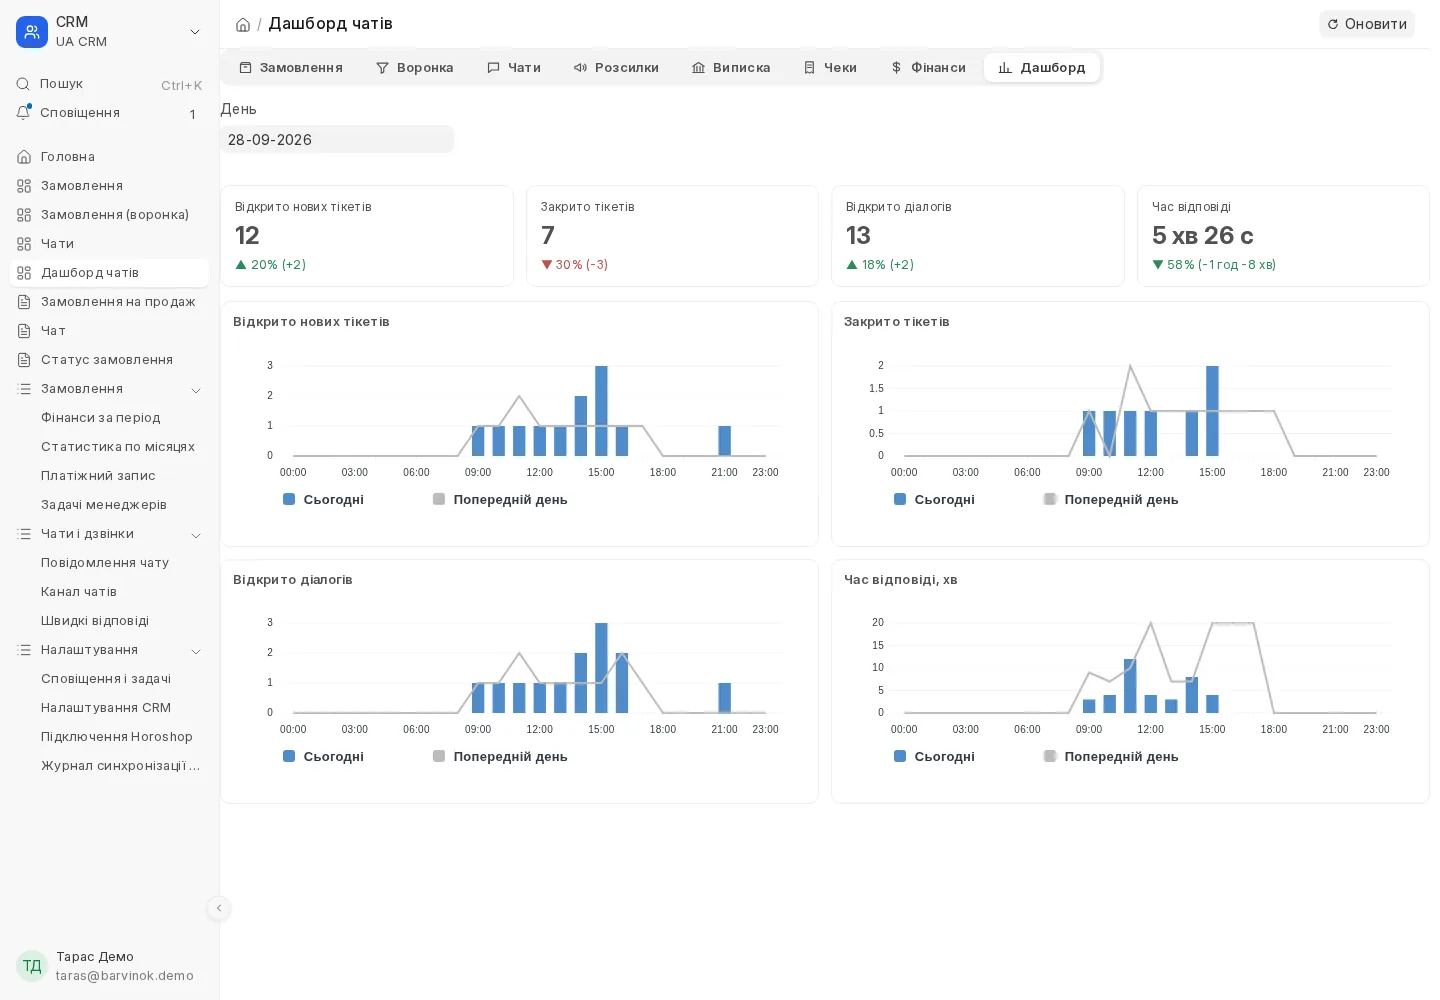The image size is (1440, 1000).
Task: Toggle Попередній день legend in Відкрито діалогів chart
Action: click(500, 757)
